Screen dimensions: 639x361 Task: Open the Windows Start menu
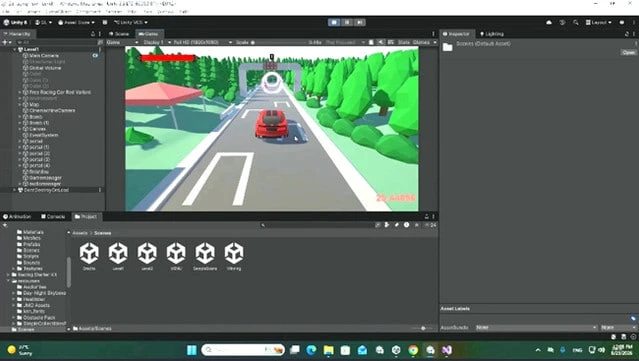pos(192,350)
